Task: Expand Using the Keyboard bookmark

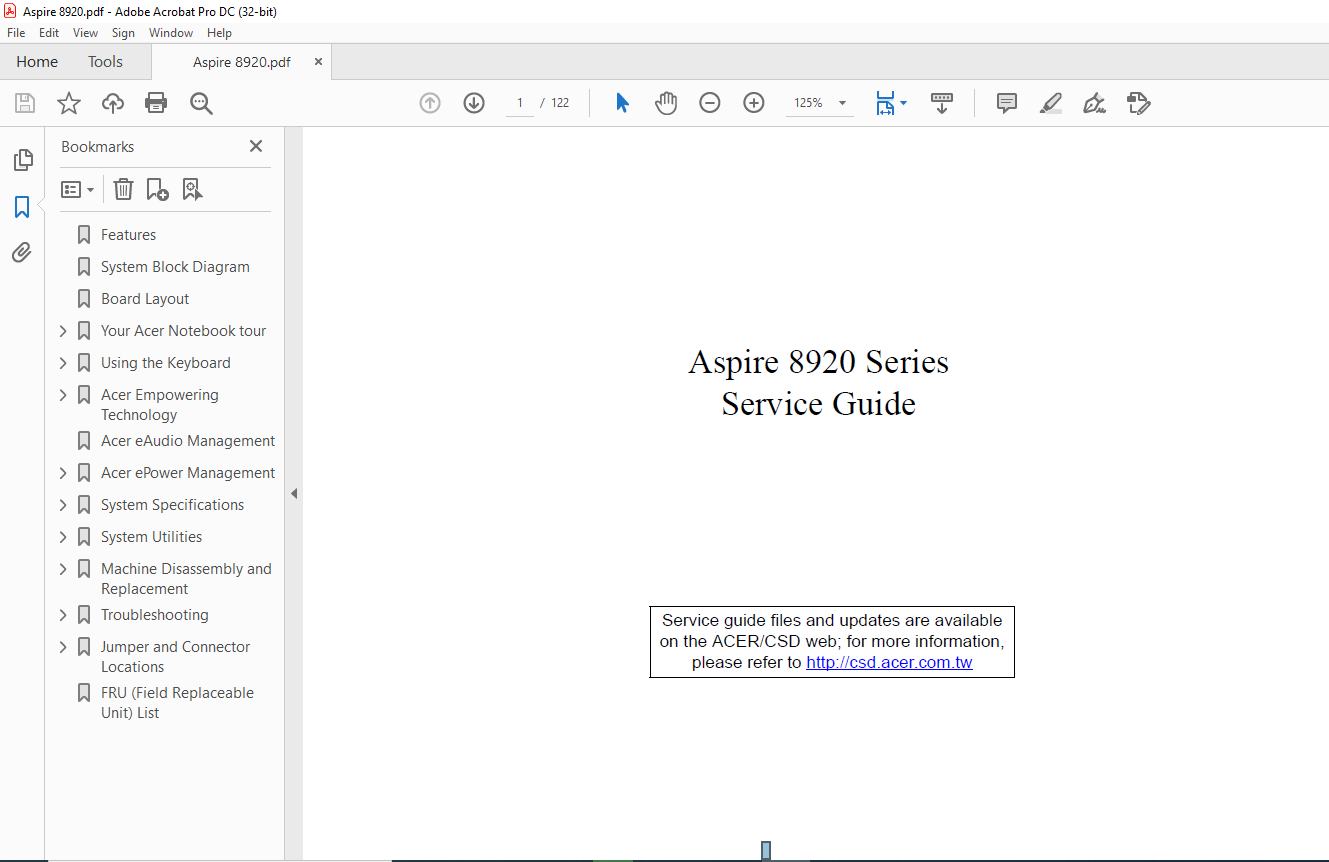Action: (63, 363)
